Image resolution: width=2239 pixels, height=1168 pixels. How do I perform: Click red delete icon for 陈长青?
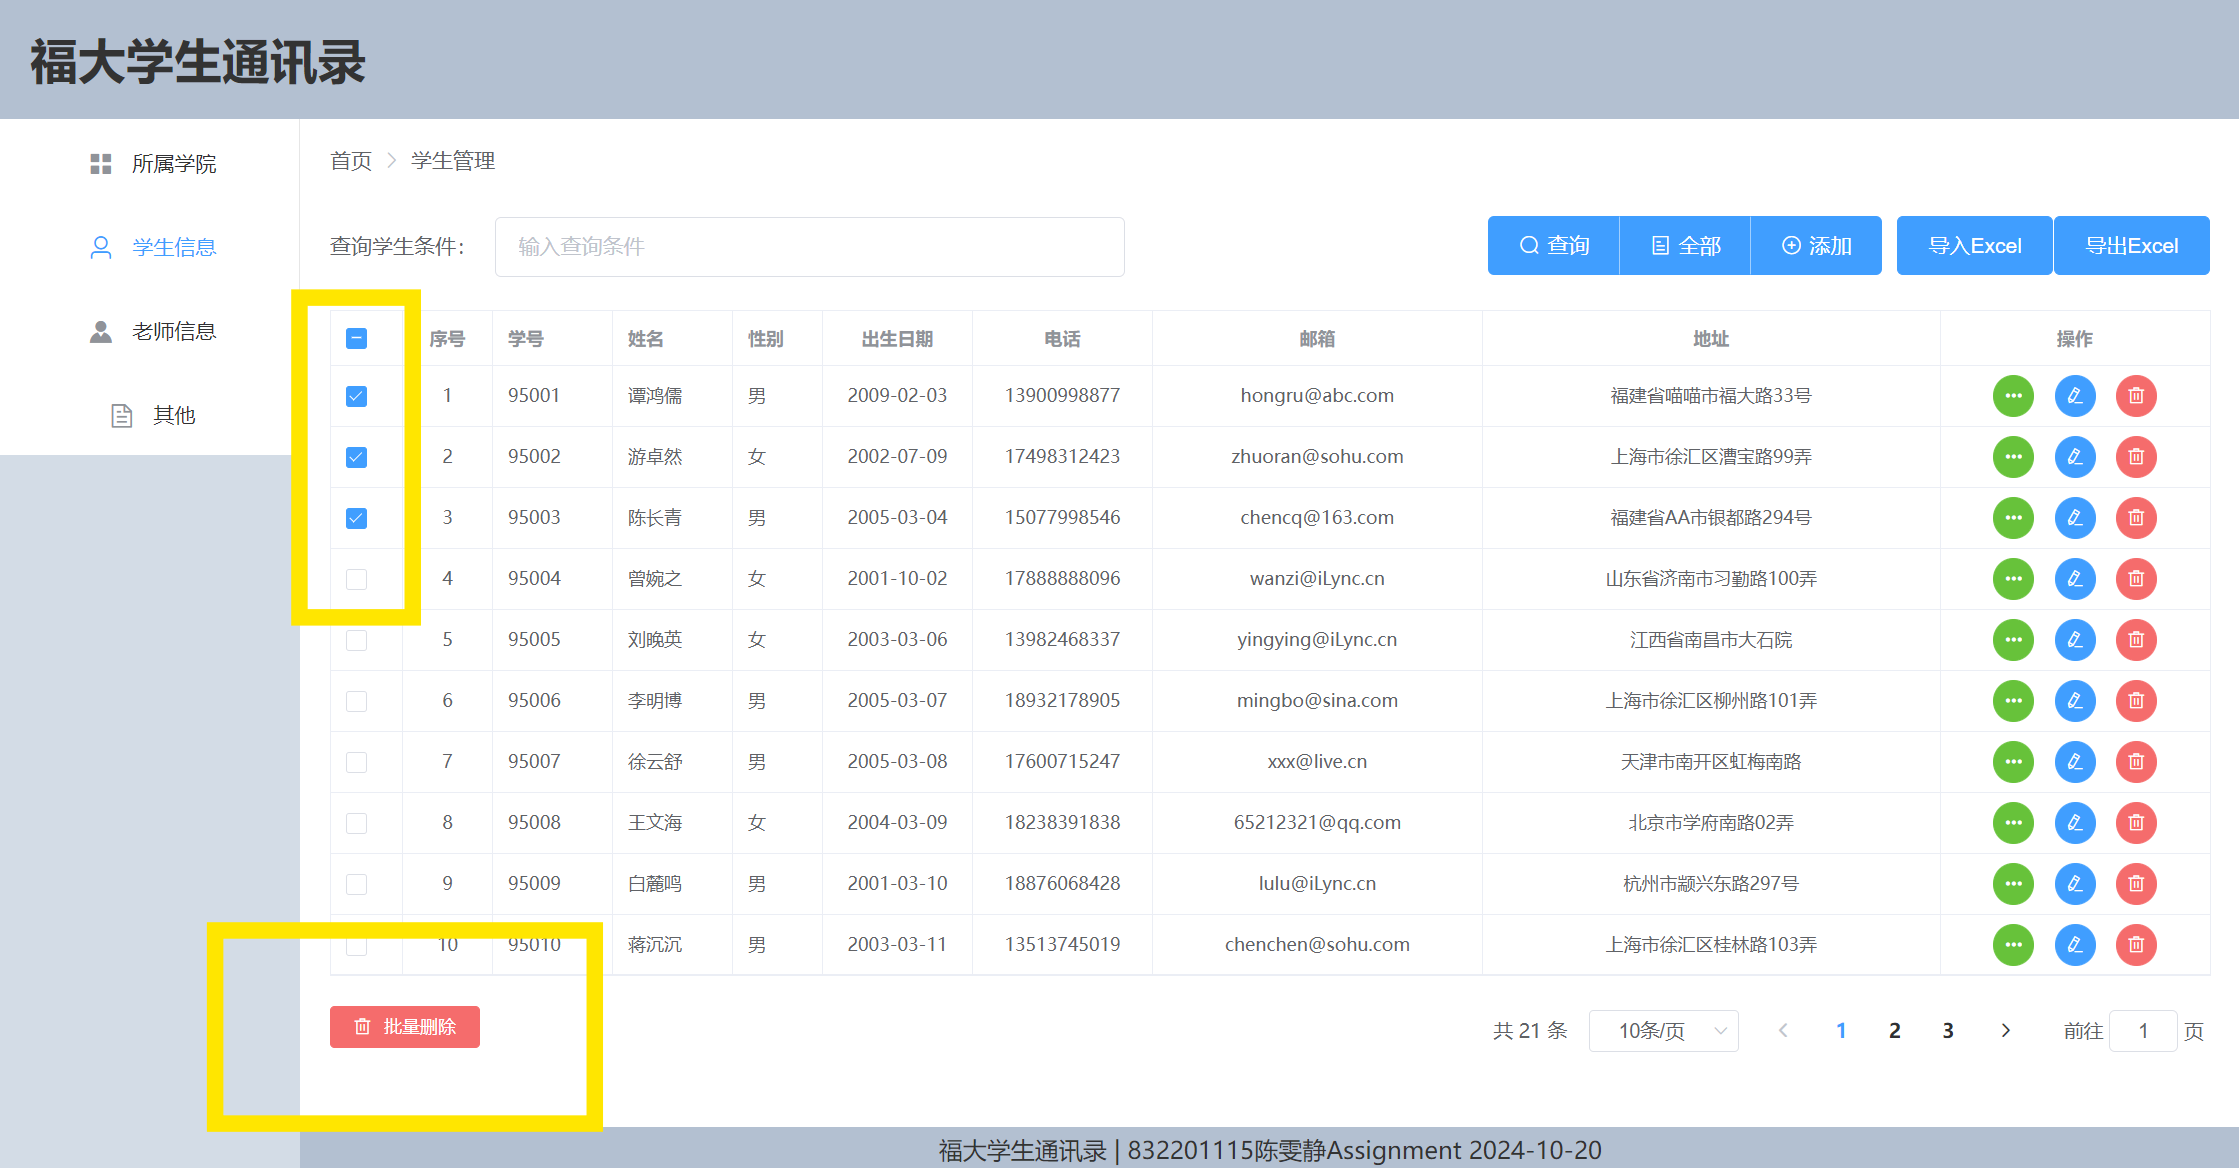2136,518
